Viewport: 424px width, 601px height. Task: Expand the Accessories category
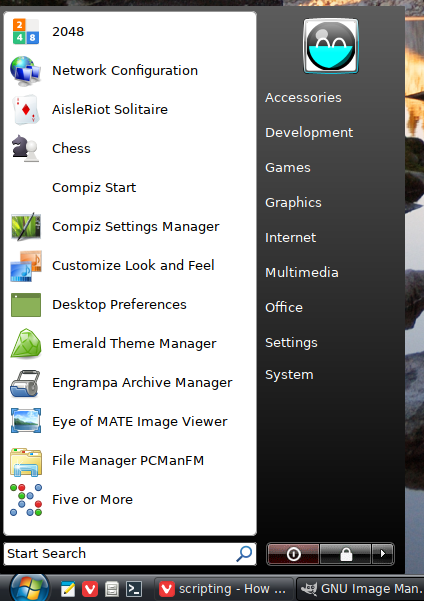coord(303,98)
